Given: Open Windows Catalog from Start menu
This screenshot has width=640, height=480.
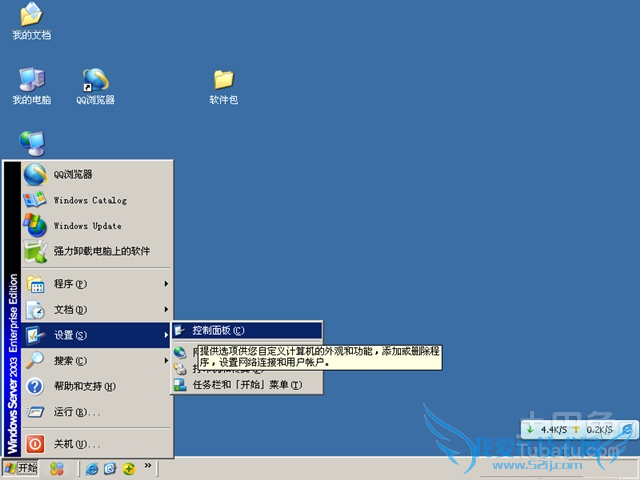Looking at the screenshot, I should 89,200.
